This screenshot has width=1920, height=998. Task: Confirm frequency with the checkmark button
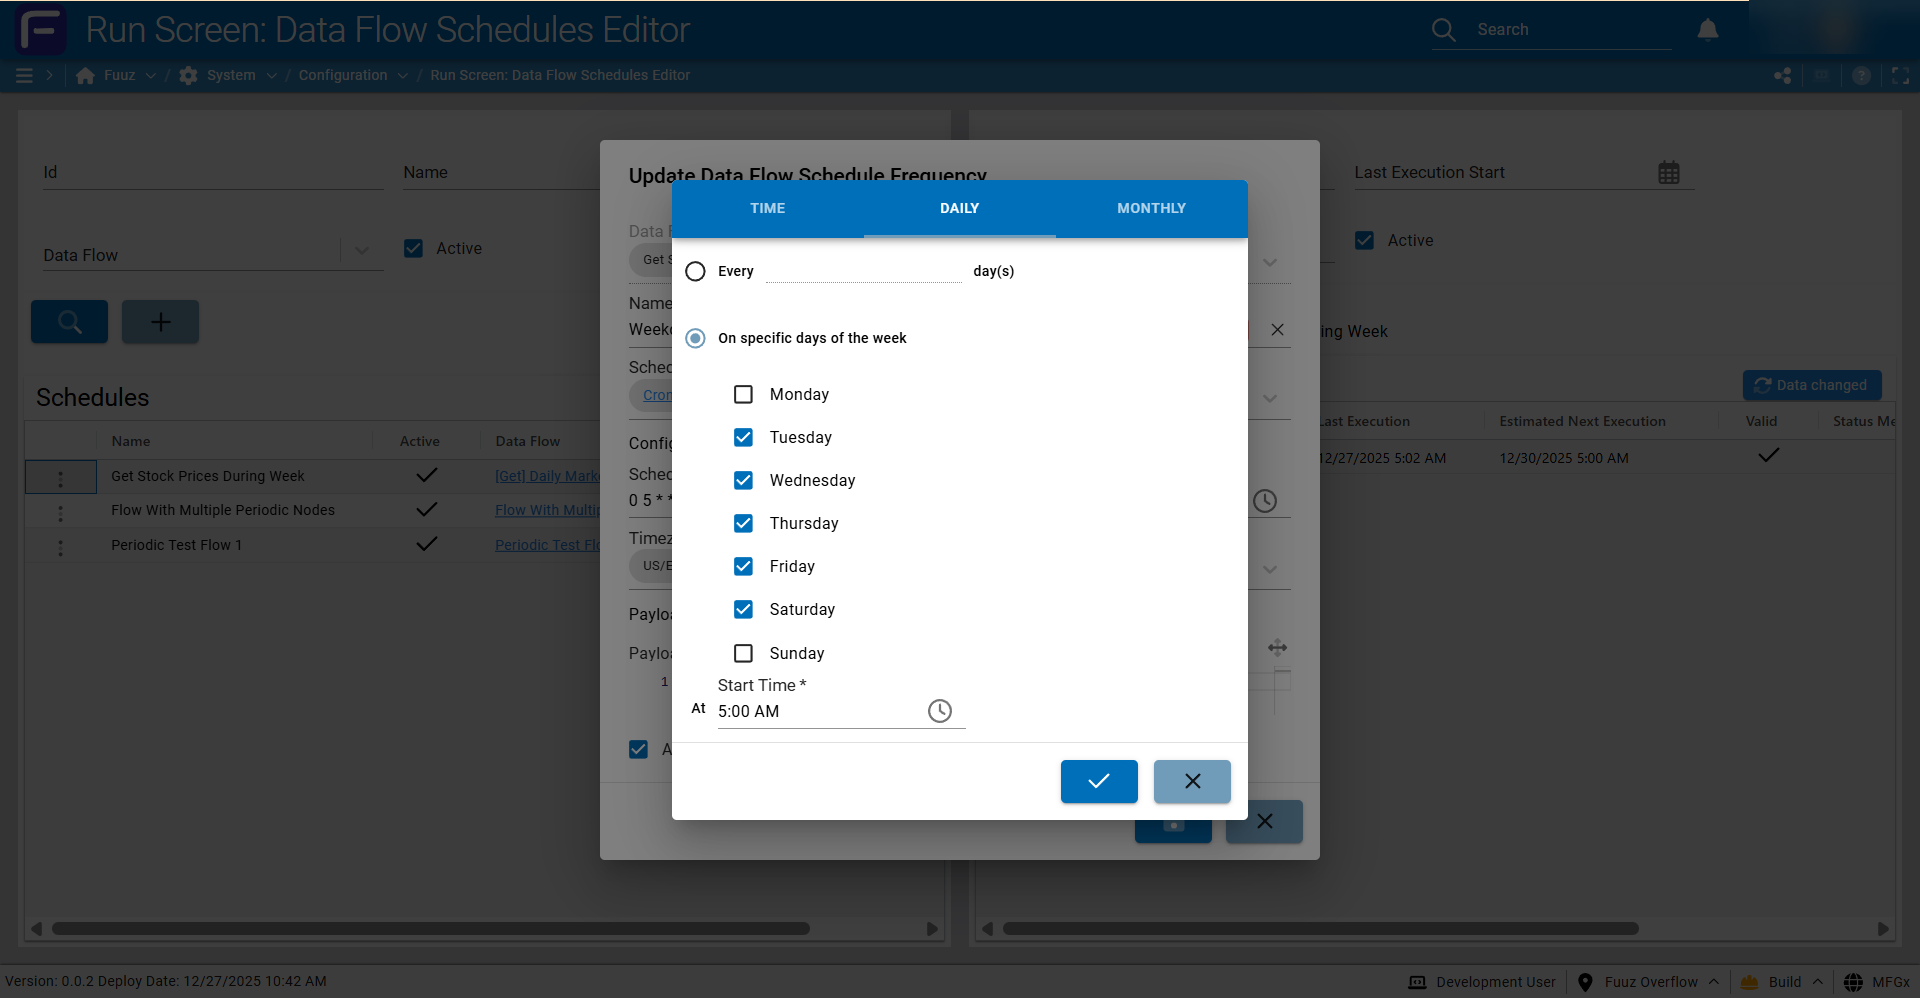(x=1098, y=781)
